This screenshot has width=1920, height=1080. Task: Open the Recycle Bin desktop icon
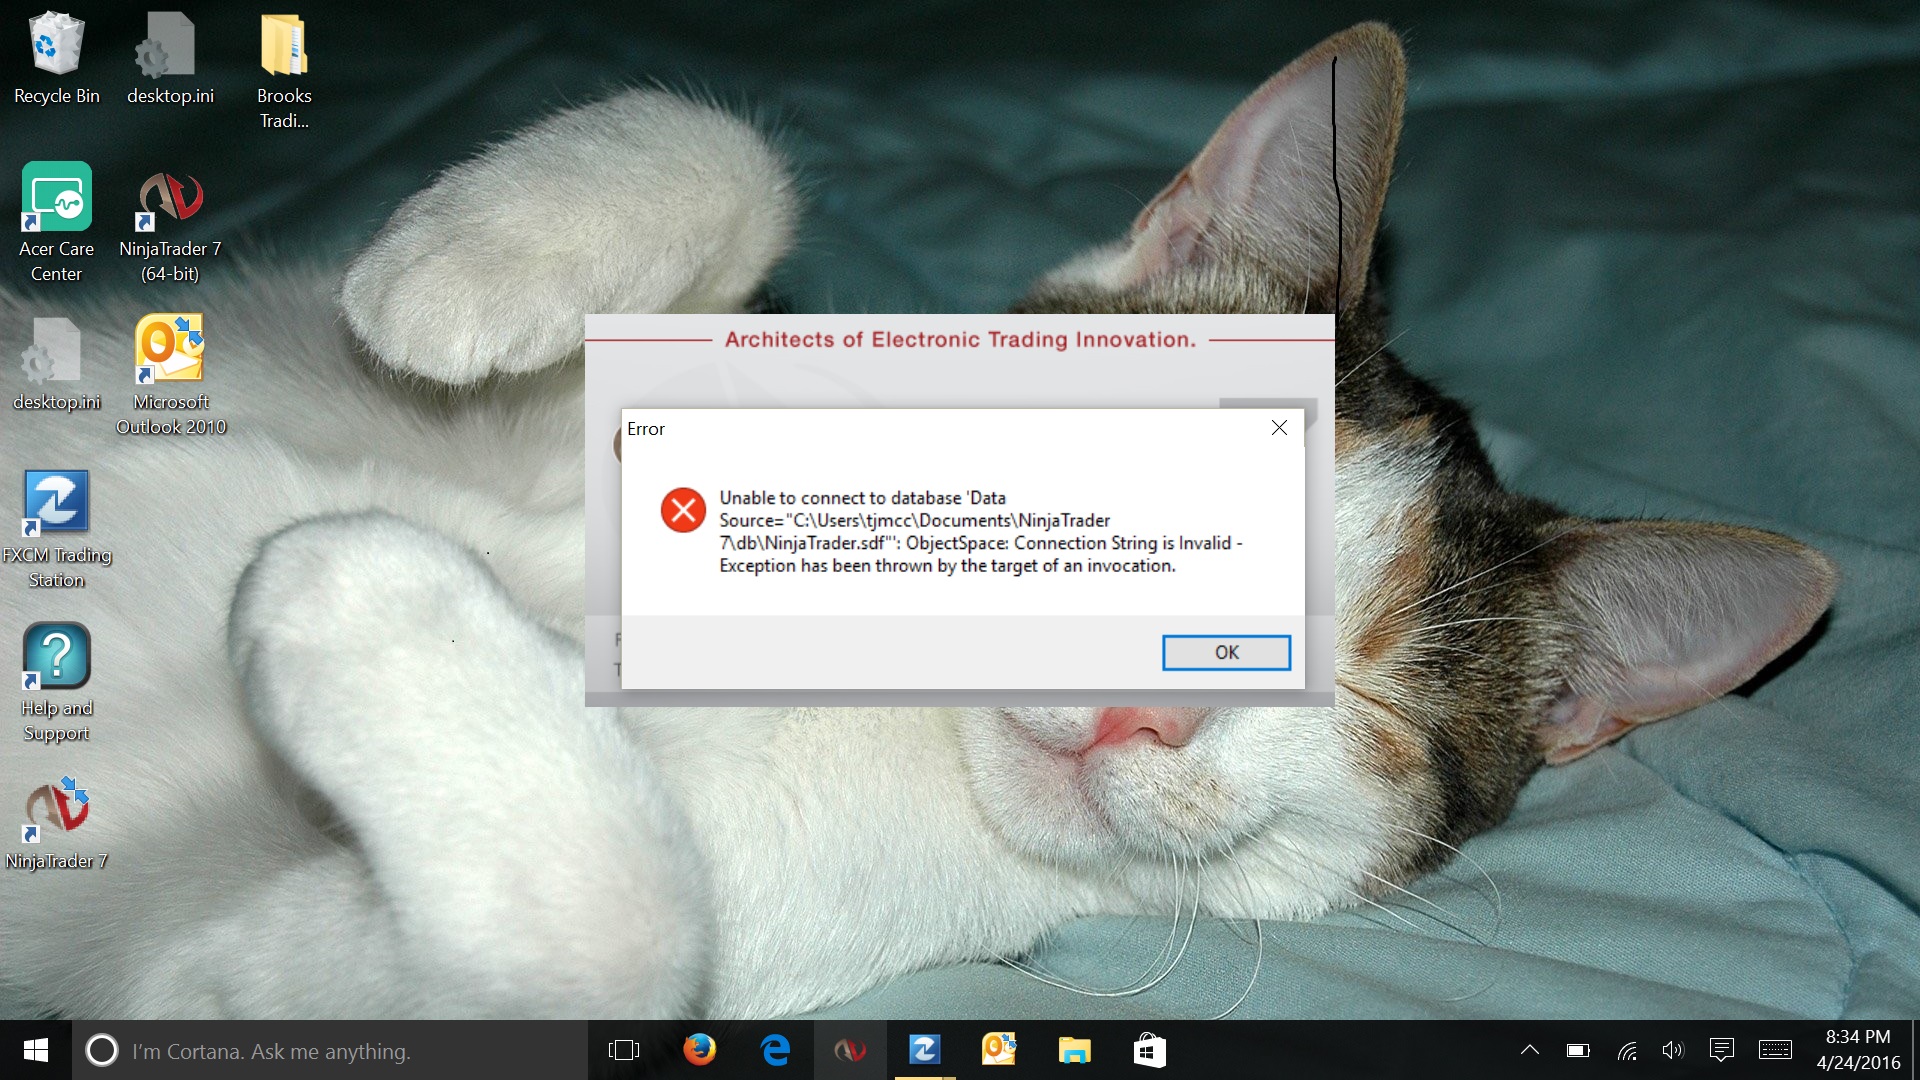point(56,58)
